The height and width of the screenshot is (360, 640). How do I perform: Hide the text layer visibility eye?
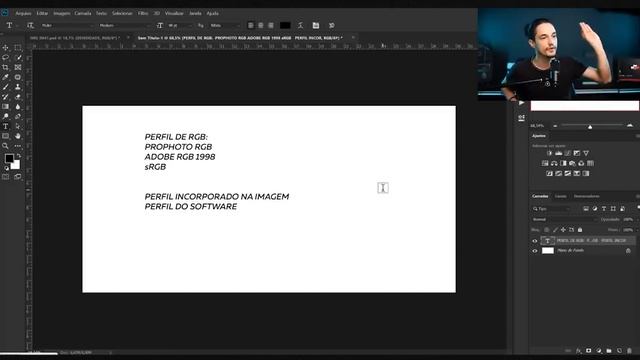coord(535,241)
